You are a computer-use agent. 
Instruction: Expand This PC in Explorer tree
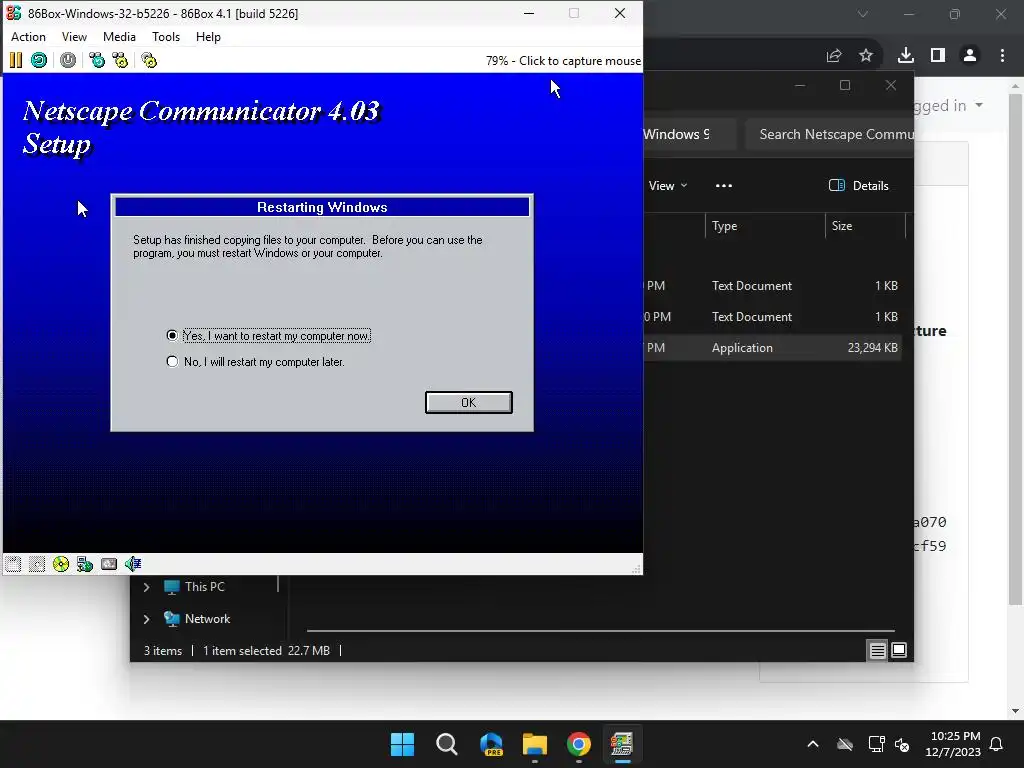147,587
